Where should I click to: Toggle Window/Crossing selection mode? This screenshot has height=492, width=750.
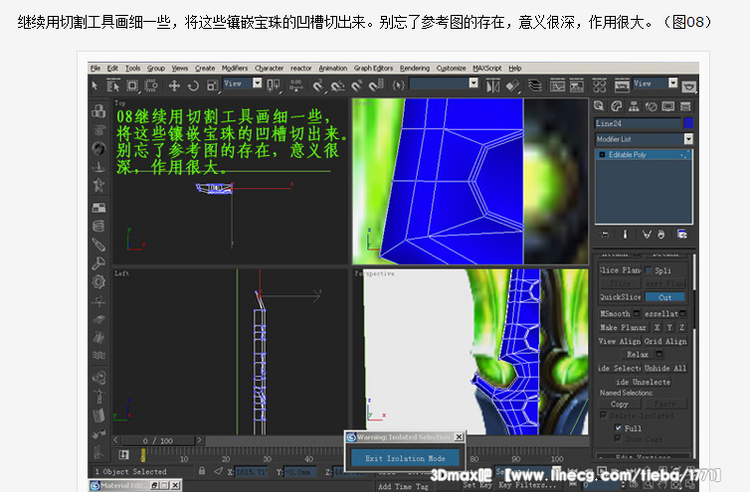click(x=151, y=86)
